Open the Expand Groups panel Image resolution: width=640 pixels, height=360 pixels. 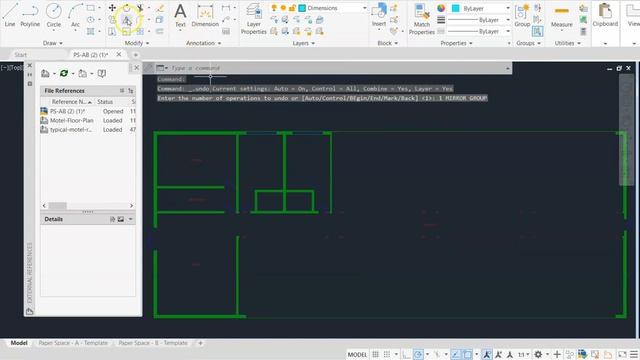click(528, 43)
